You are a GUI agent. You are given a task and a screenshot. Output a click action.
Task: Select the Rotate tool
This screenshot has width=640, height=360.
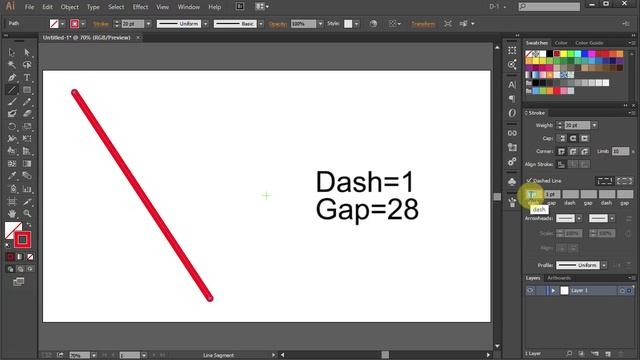12,127
